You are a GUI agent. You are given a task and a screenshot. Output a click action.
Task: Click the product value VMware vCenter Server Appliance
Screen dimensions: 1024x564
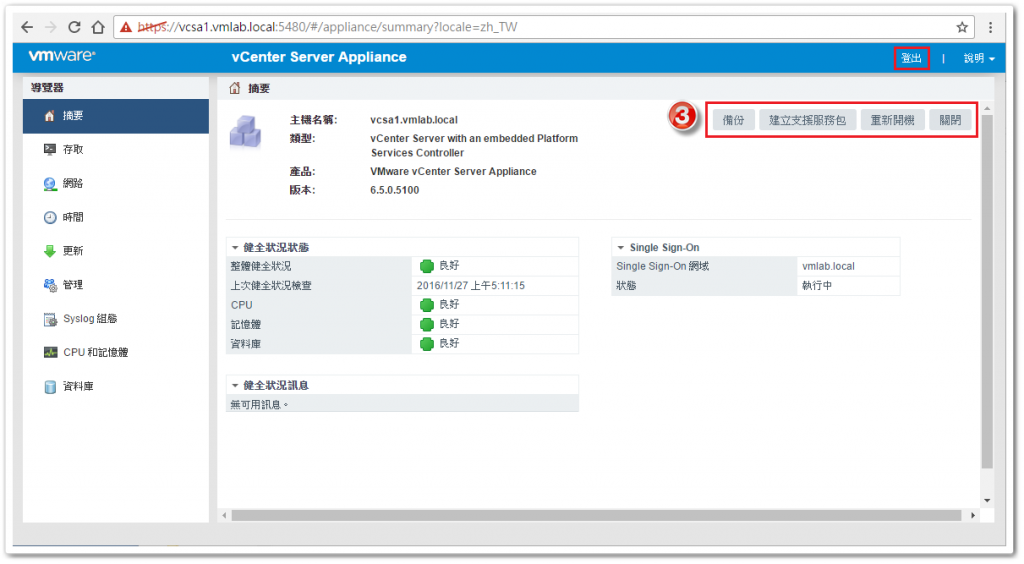pos(453,172)
